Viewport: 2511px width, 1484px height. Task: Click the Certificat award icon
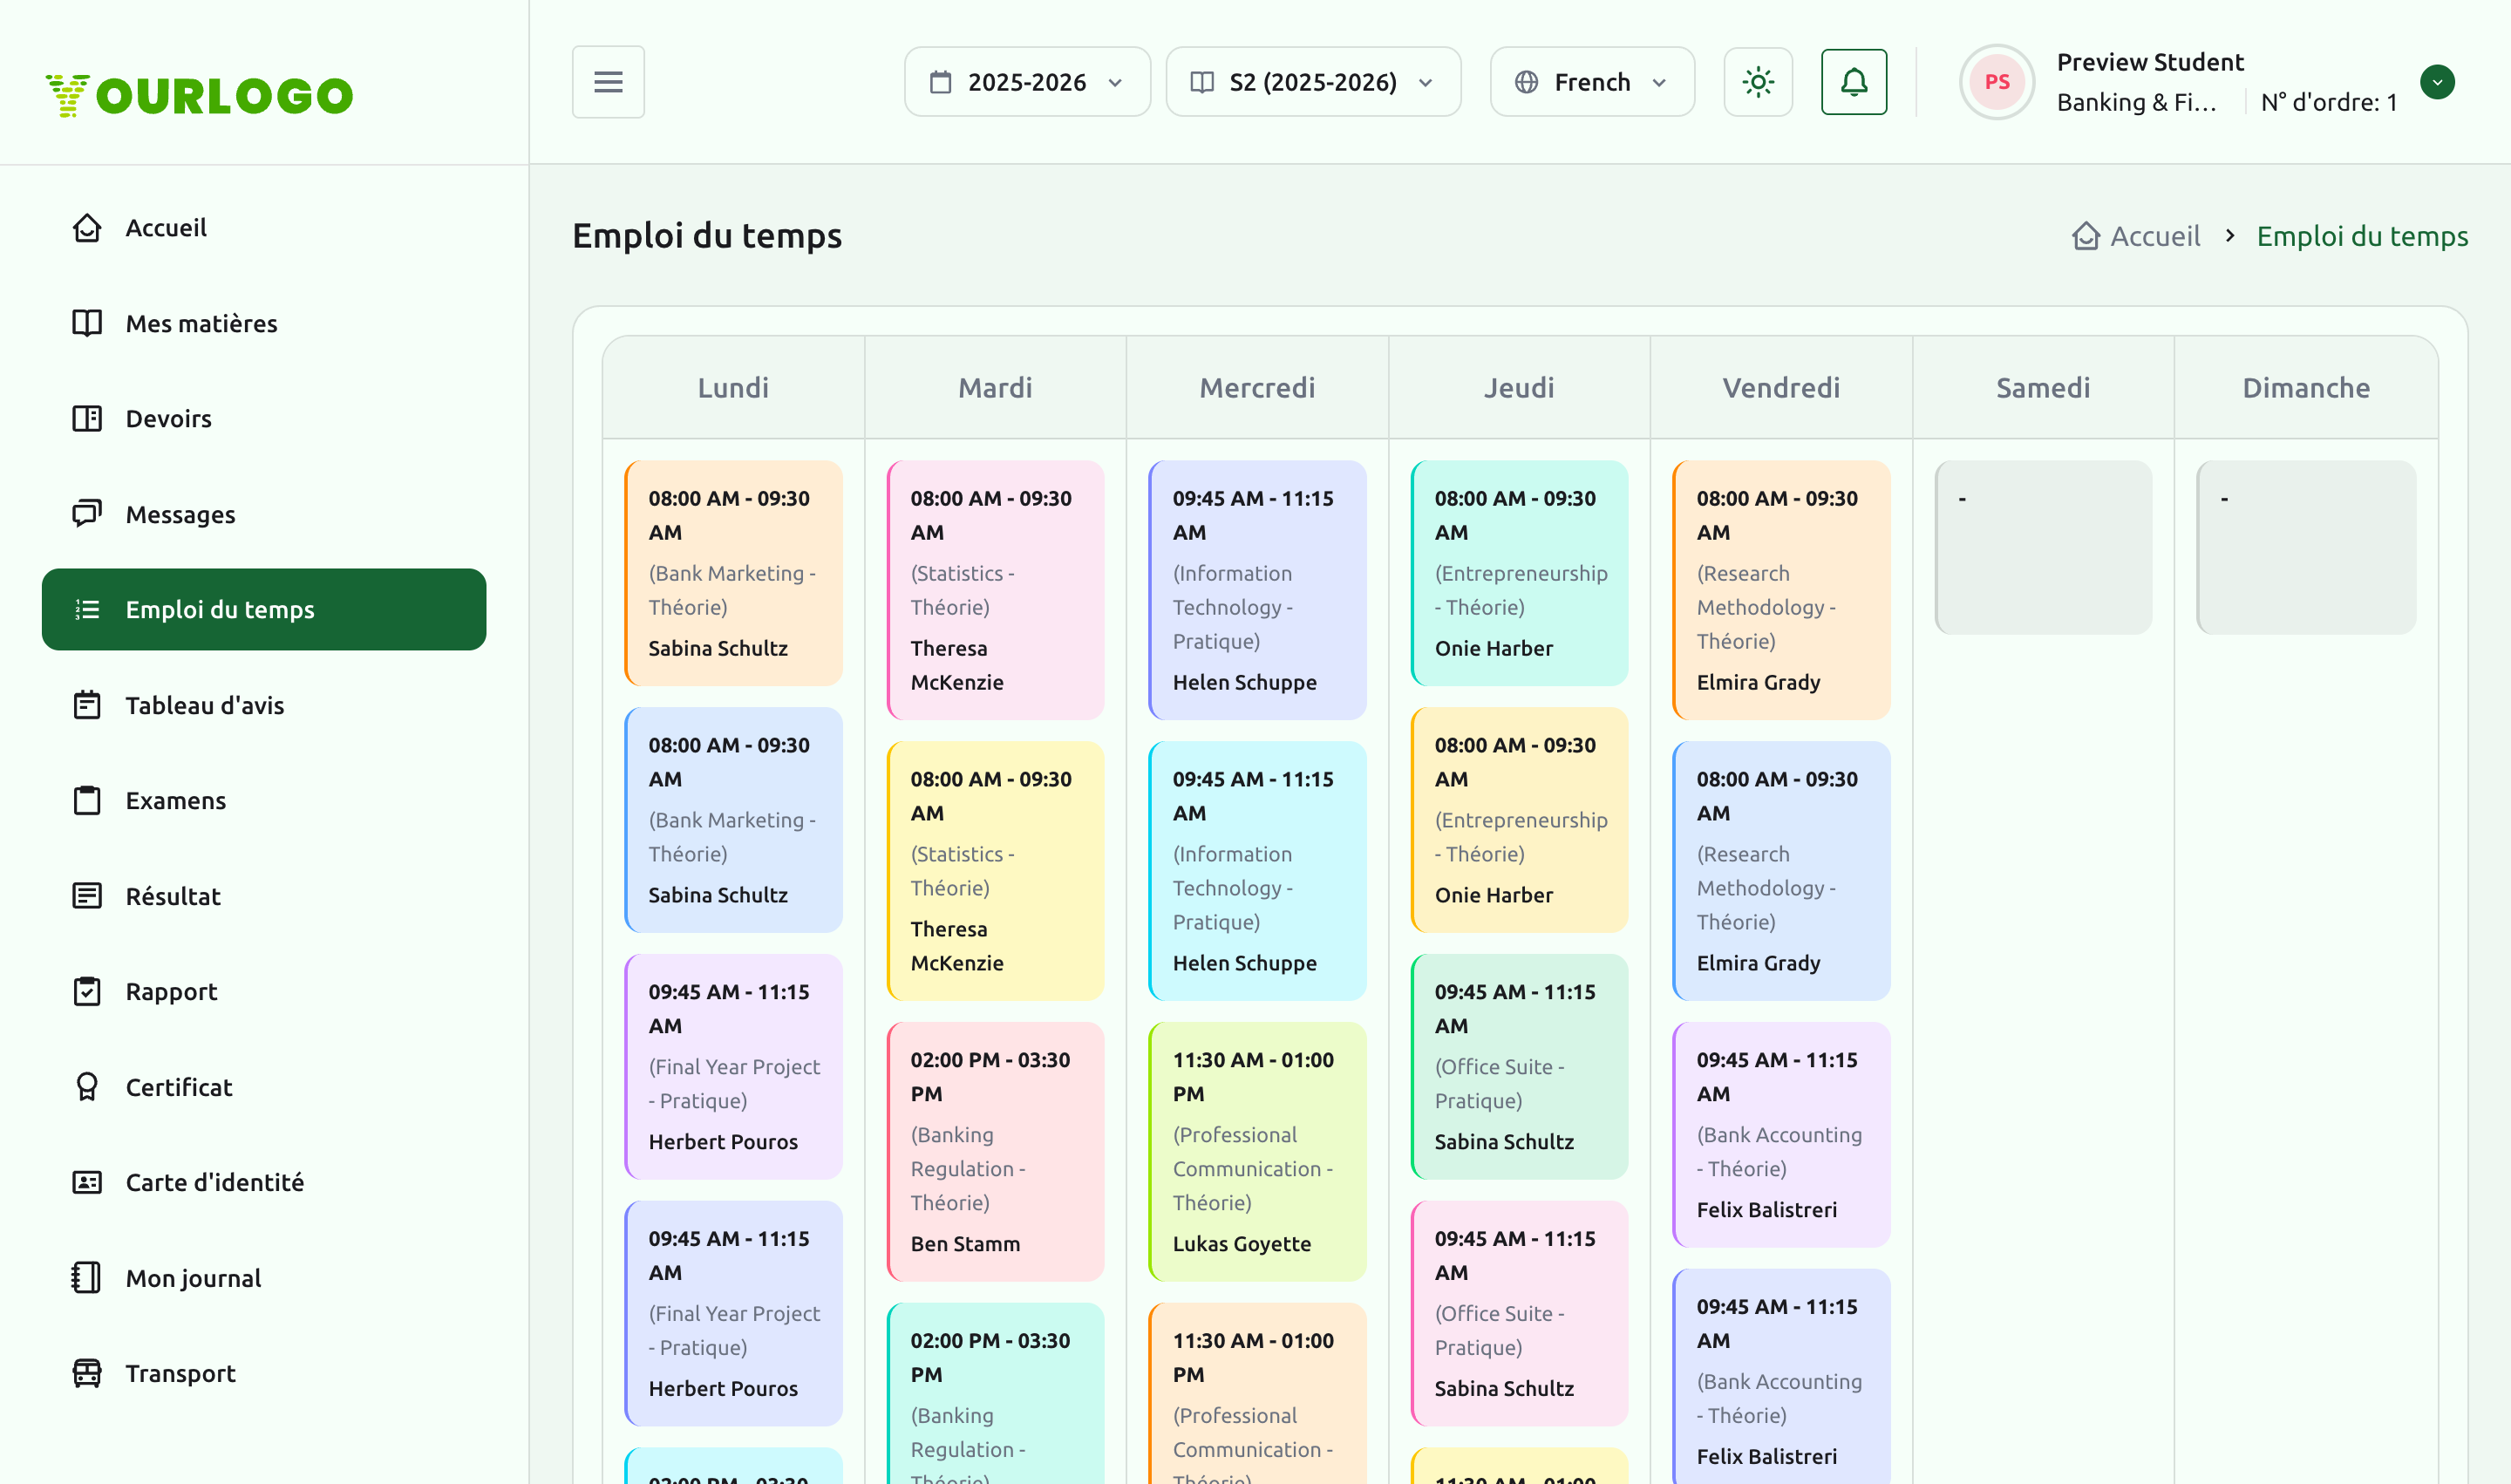coord(87,1087)
